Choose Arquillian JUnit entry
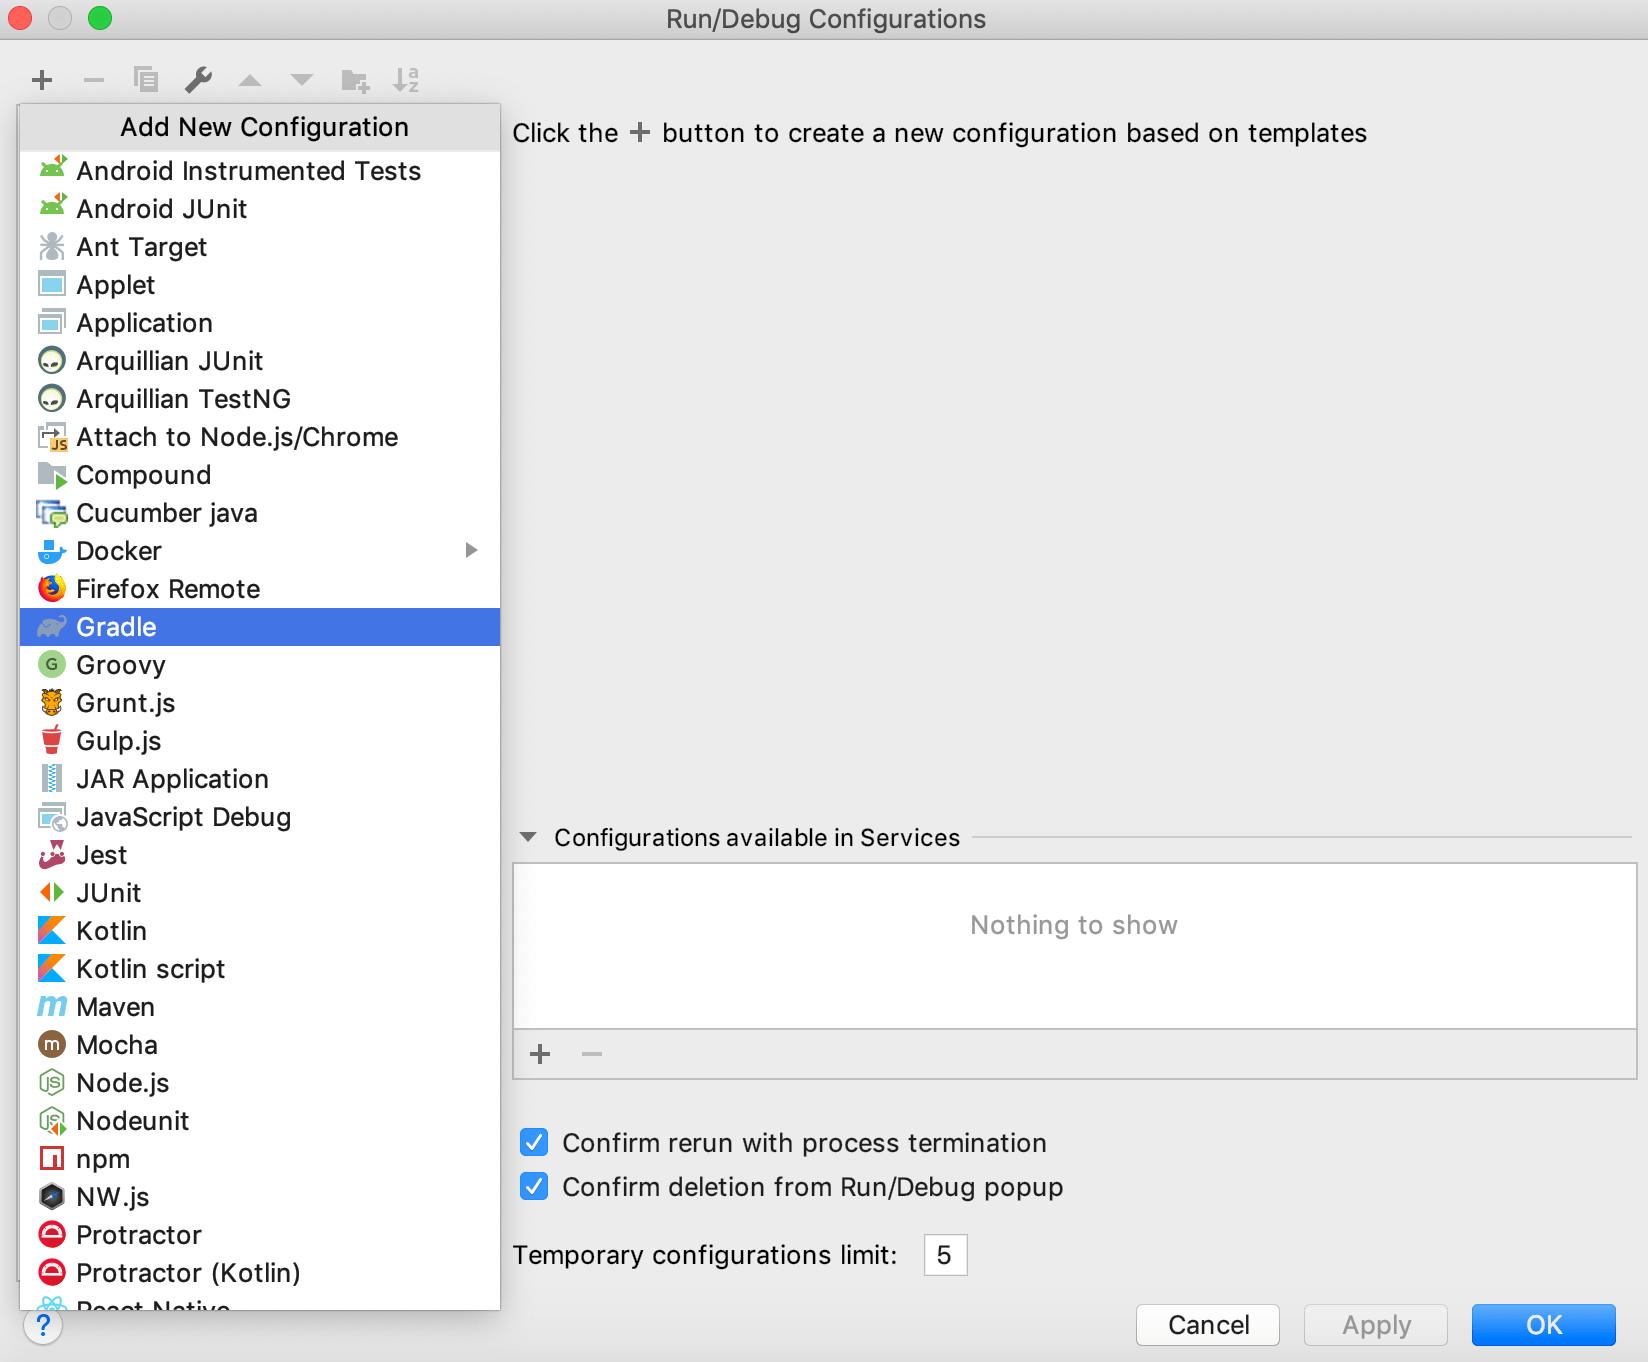Image resolution: width=1648 pixels, height=1362 pixels. [260, 361]
